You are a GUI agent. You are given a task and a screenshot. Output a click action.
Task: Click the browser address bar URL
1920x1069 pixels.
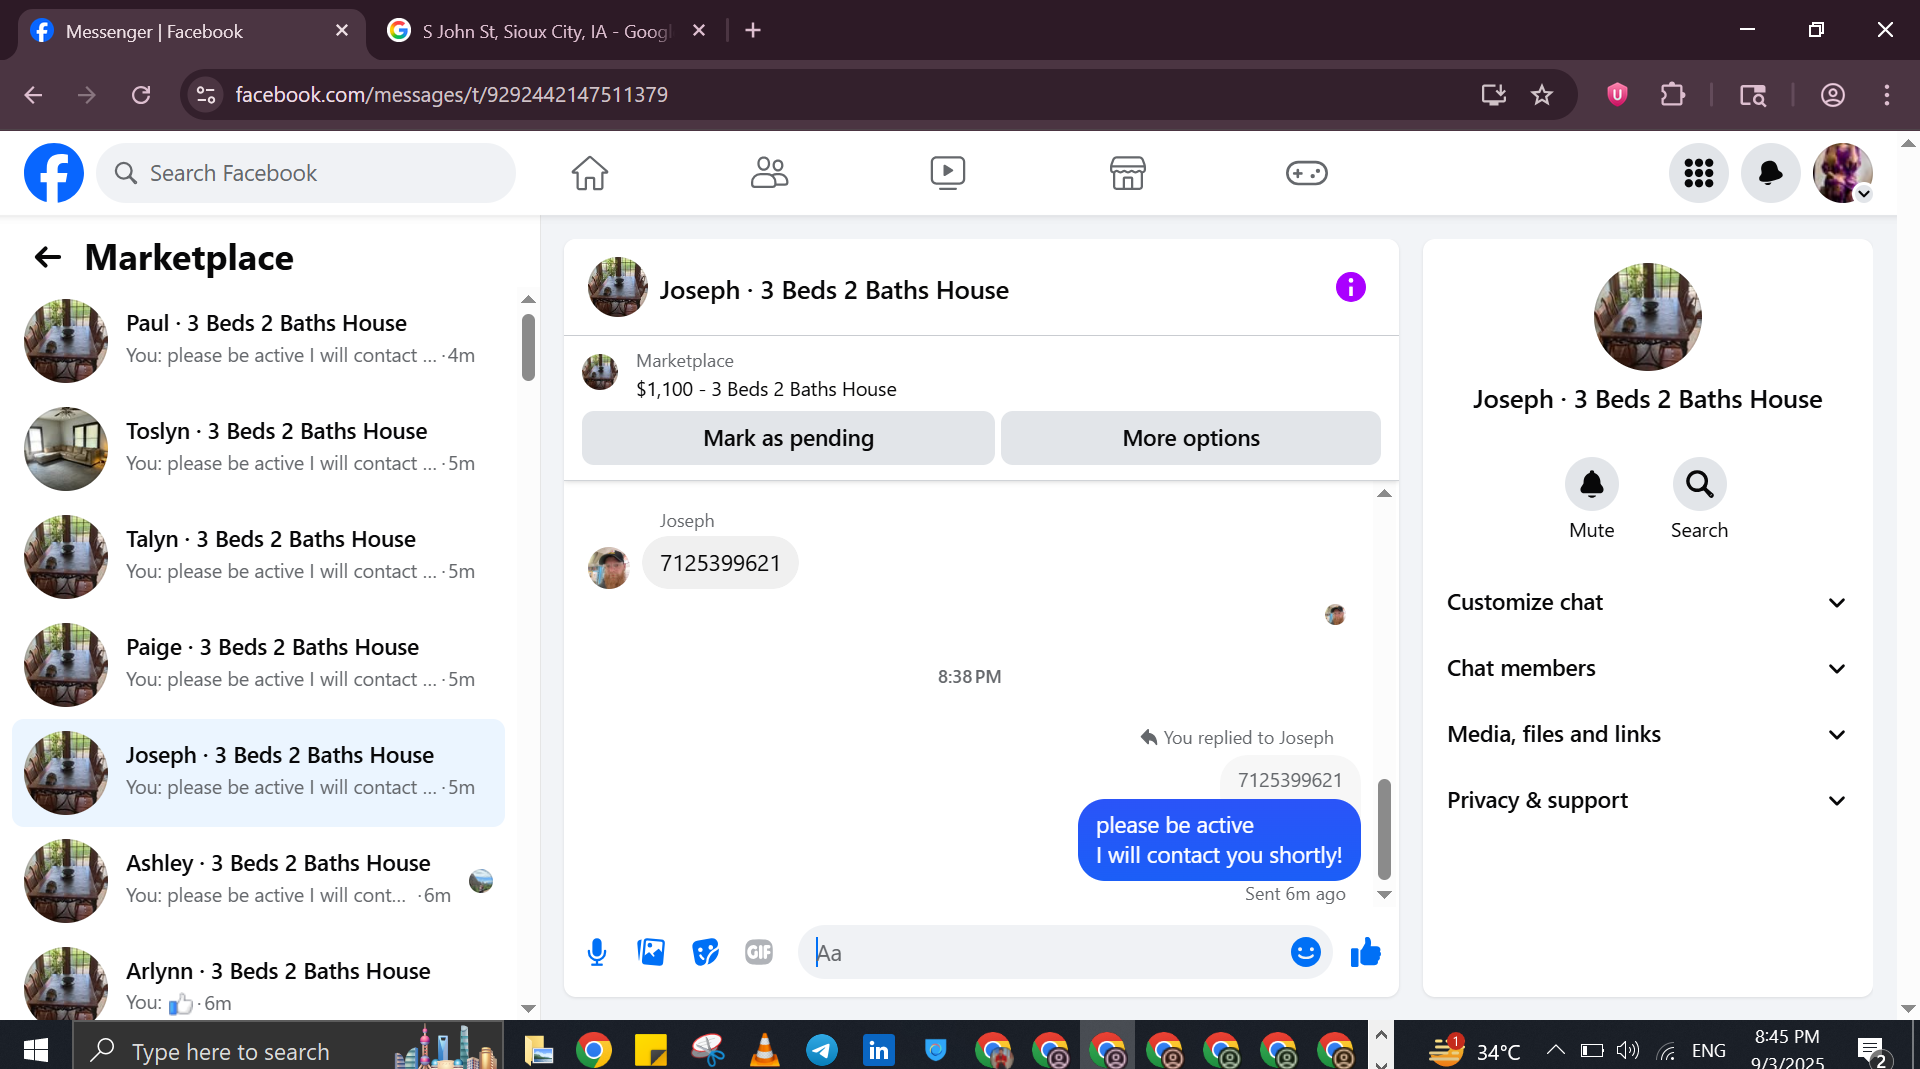tap(452, 95)
